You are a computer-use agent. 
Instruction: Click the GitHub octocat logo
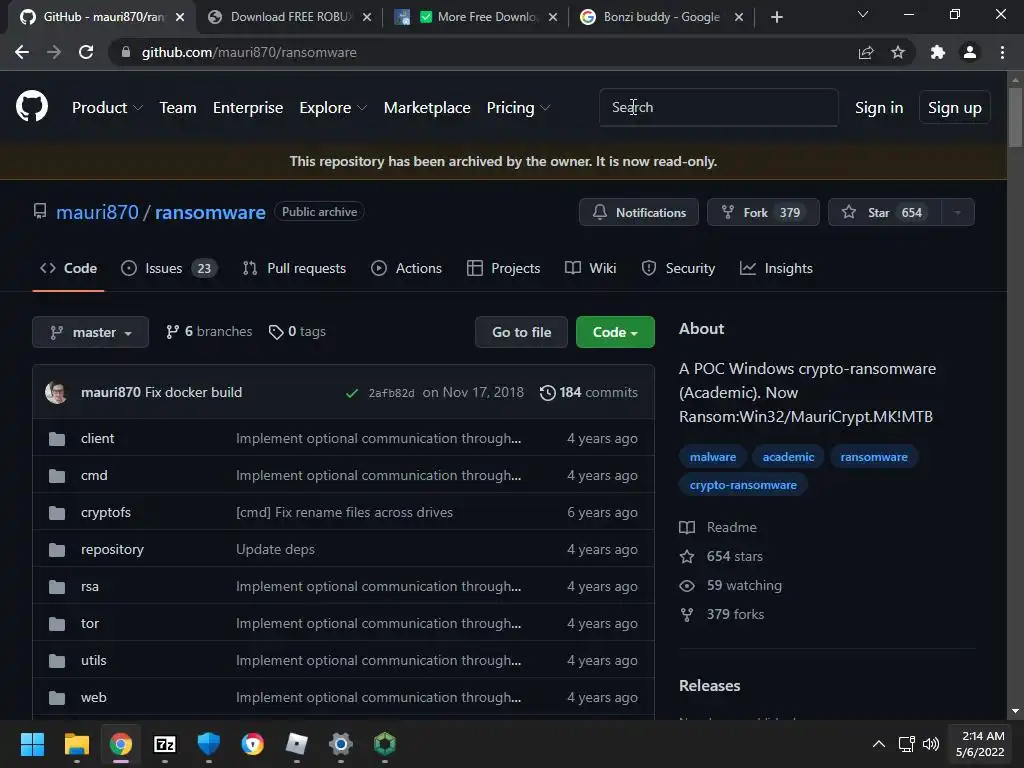coord(32,107)
